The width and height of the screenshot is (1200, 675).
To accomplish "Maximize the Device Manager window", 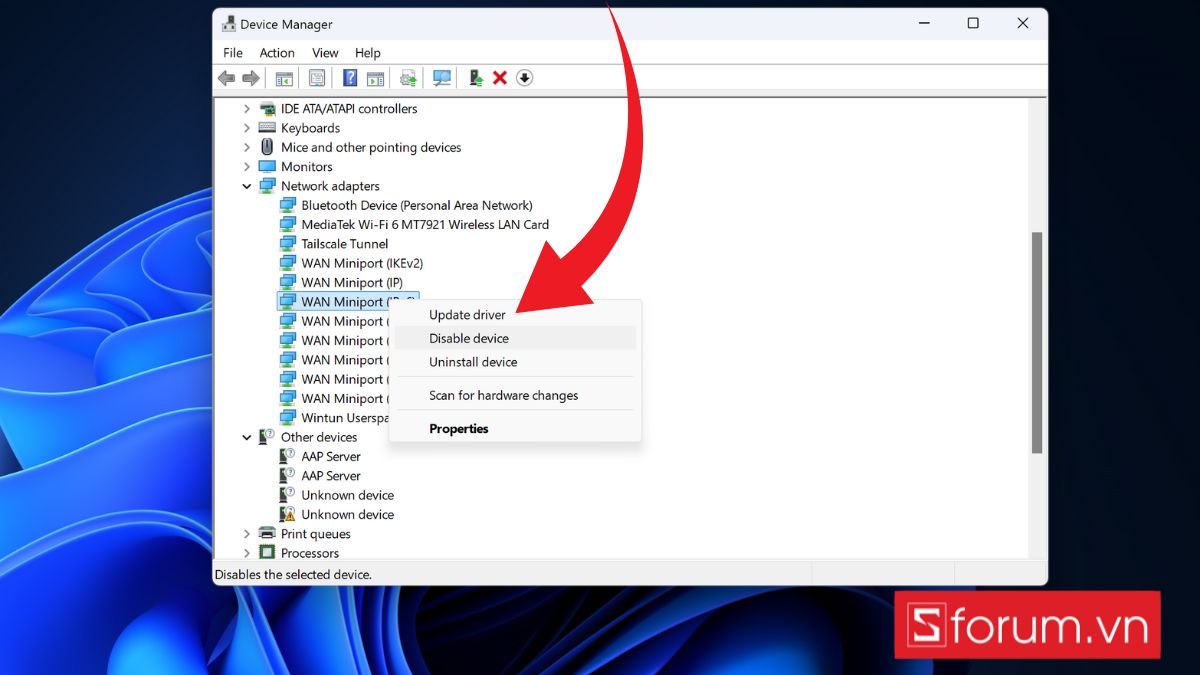I will (x=973, y=24).
